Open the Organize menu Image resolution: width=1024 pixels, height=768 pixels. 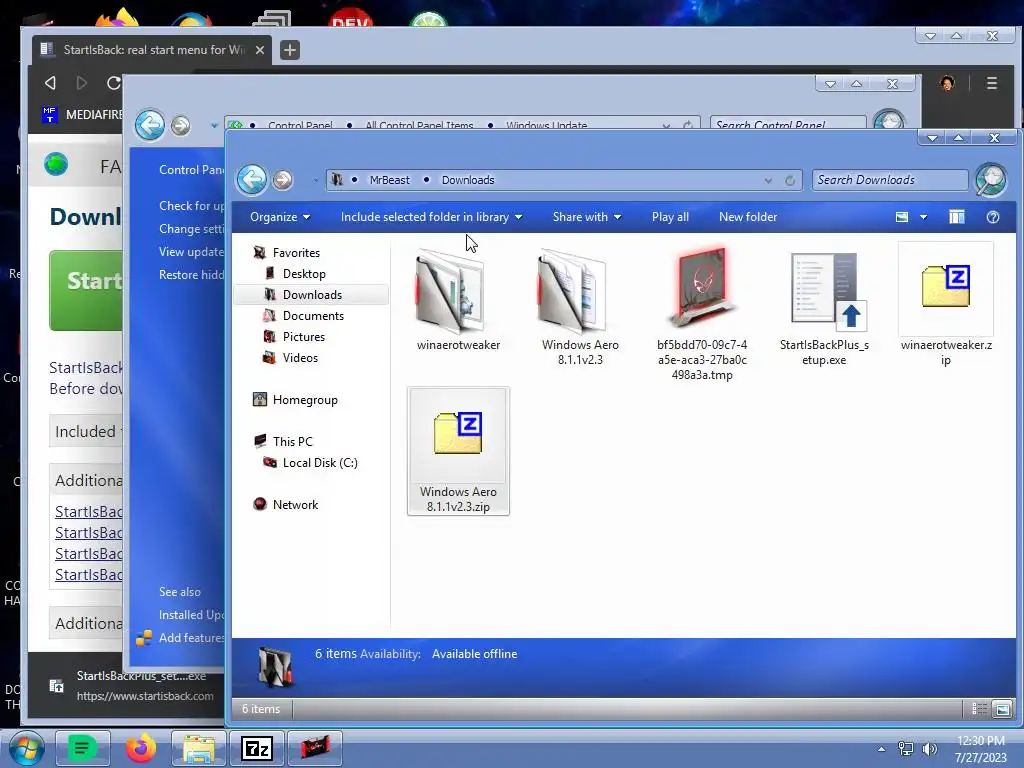point(280,217)
